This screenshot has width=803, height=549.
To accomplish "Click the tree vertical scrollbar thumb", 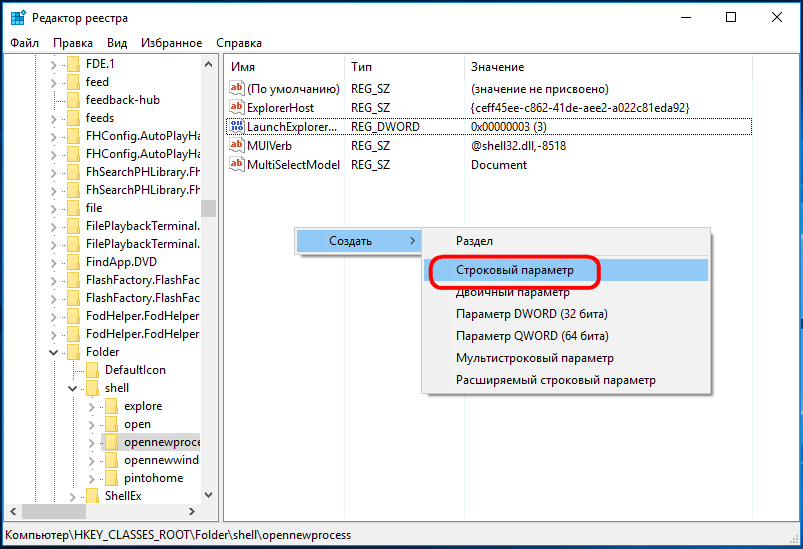I will click(x=208, y=208).
